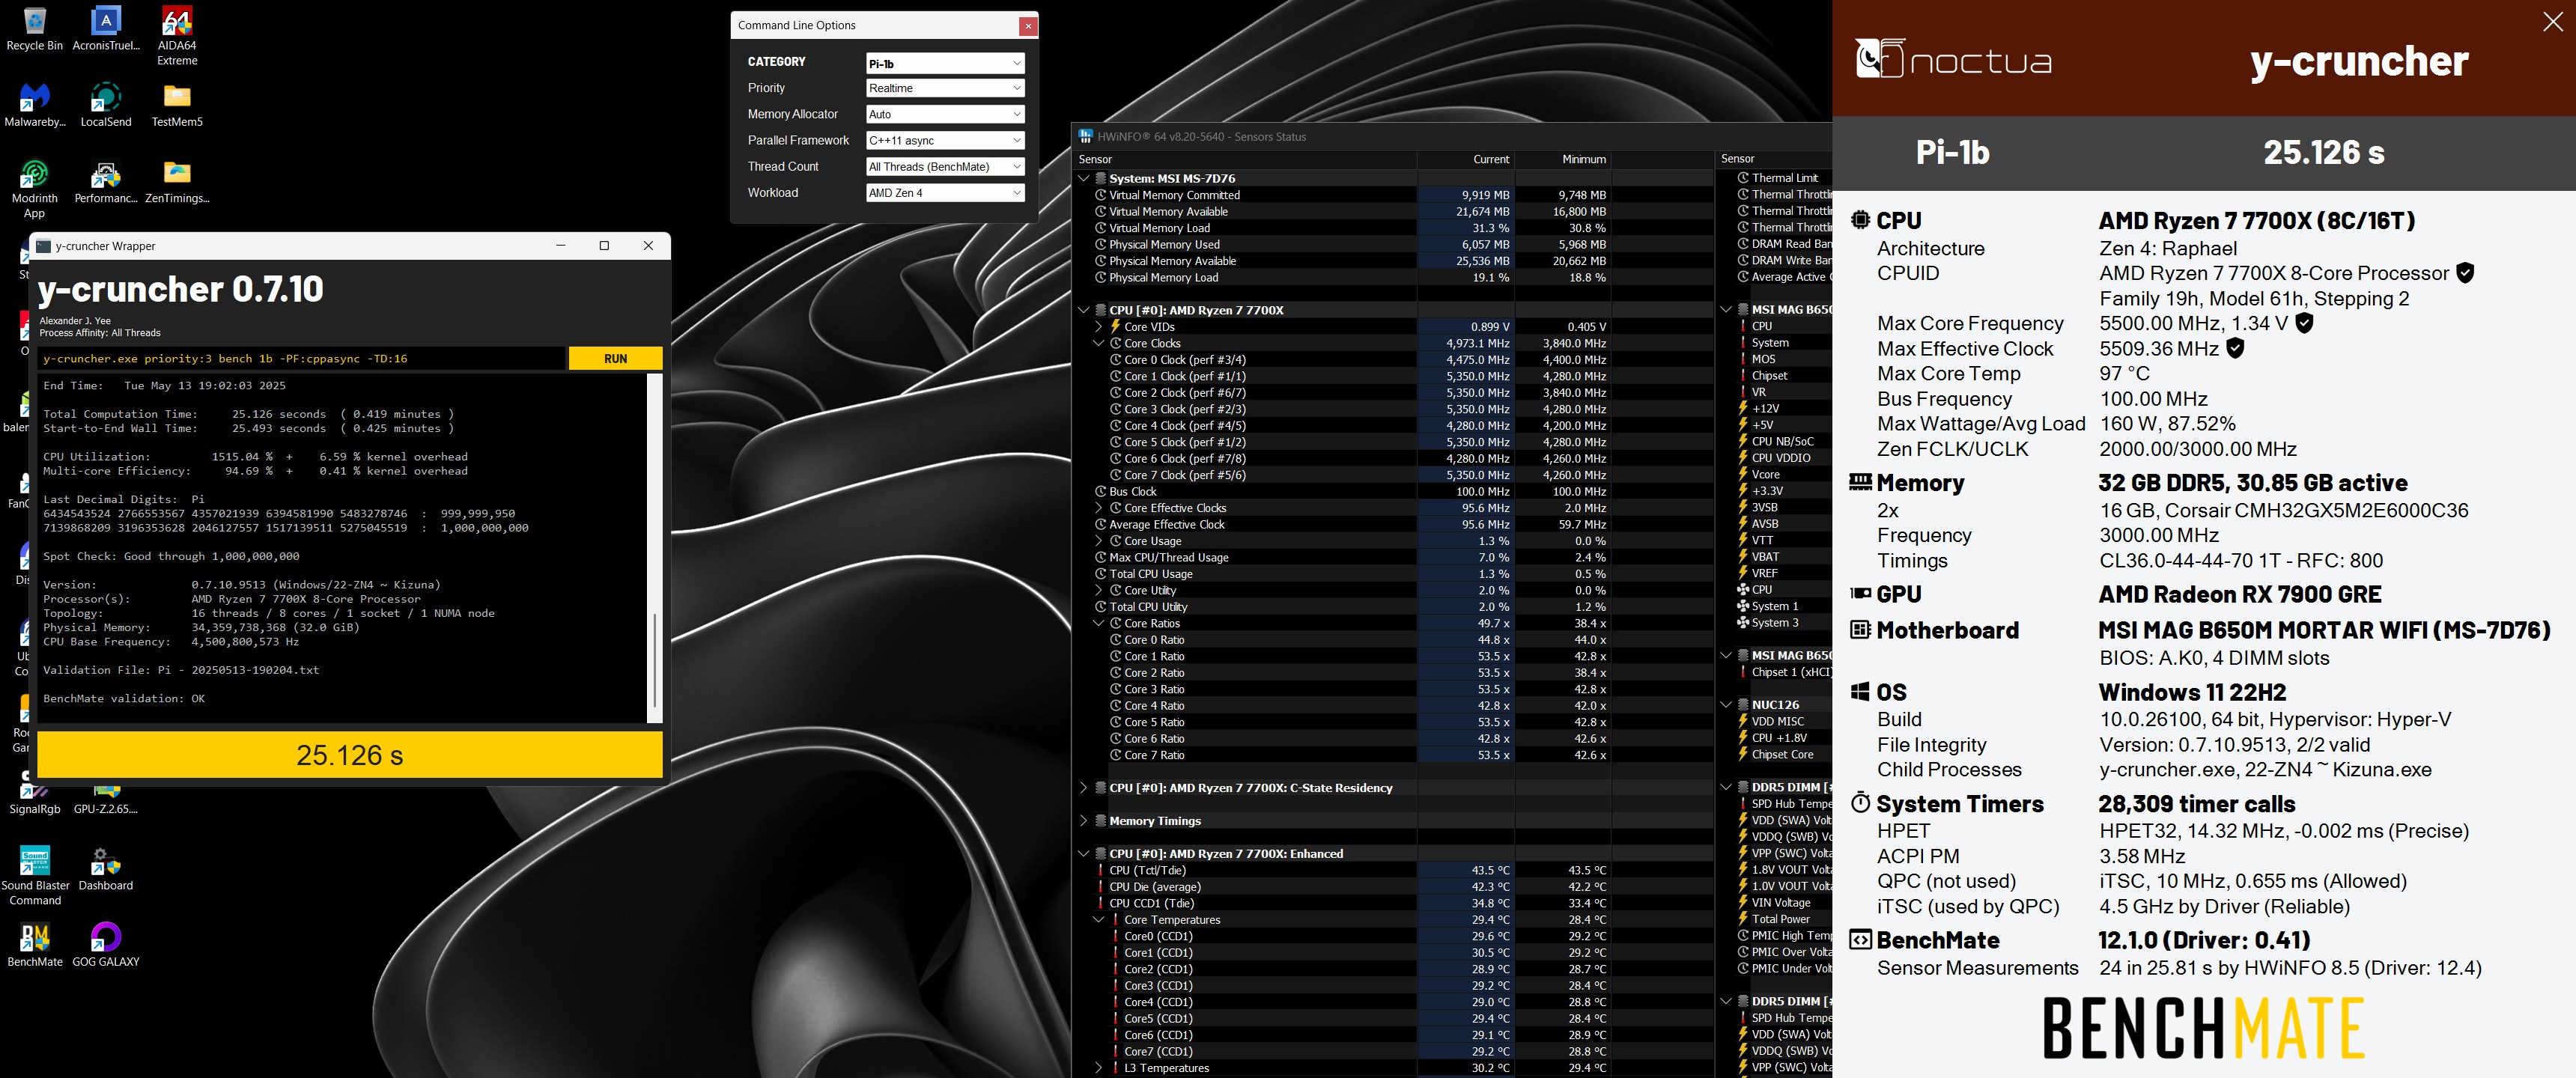This screenshot has height=1078, width=2576.
Task: Click HWiNFO icon in Sensors Status title
Action: [1085, 136]
